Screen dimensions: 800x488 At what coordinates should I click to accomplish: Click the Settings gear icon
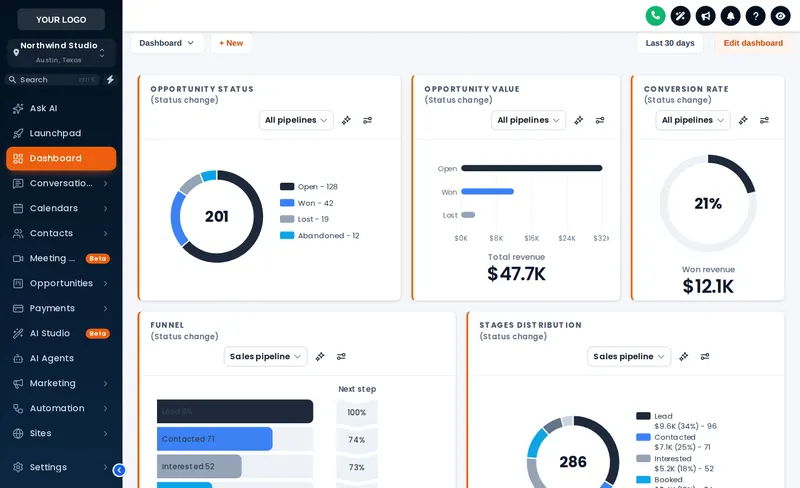tap(18, 467)
